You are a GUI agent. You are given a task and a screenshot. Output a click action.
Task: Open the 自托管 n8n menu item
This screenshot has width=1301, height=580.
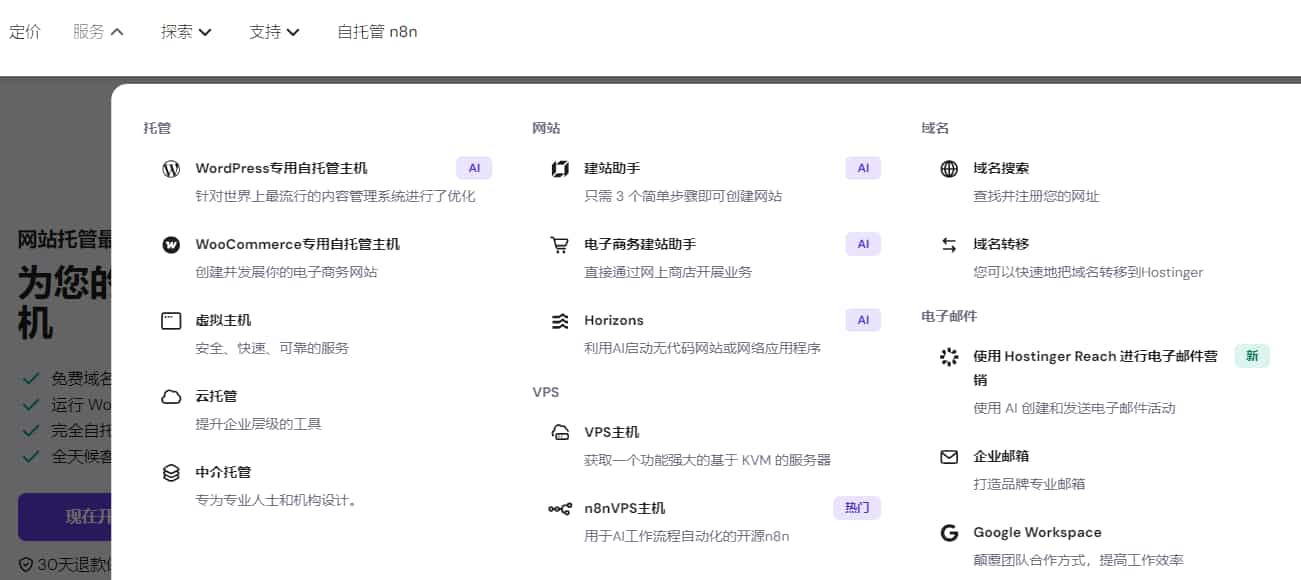click(378, 31)
